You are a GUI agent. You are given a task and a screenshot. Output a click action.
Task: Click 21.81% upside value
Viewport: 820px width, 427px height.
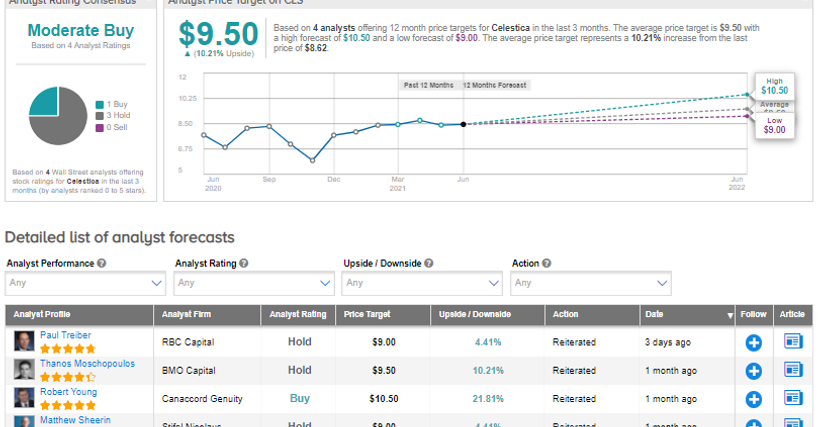[488, 399]
